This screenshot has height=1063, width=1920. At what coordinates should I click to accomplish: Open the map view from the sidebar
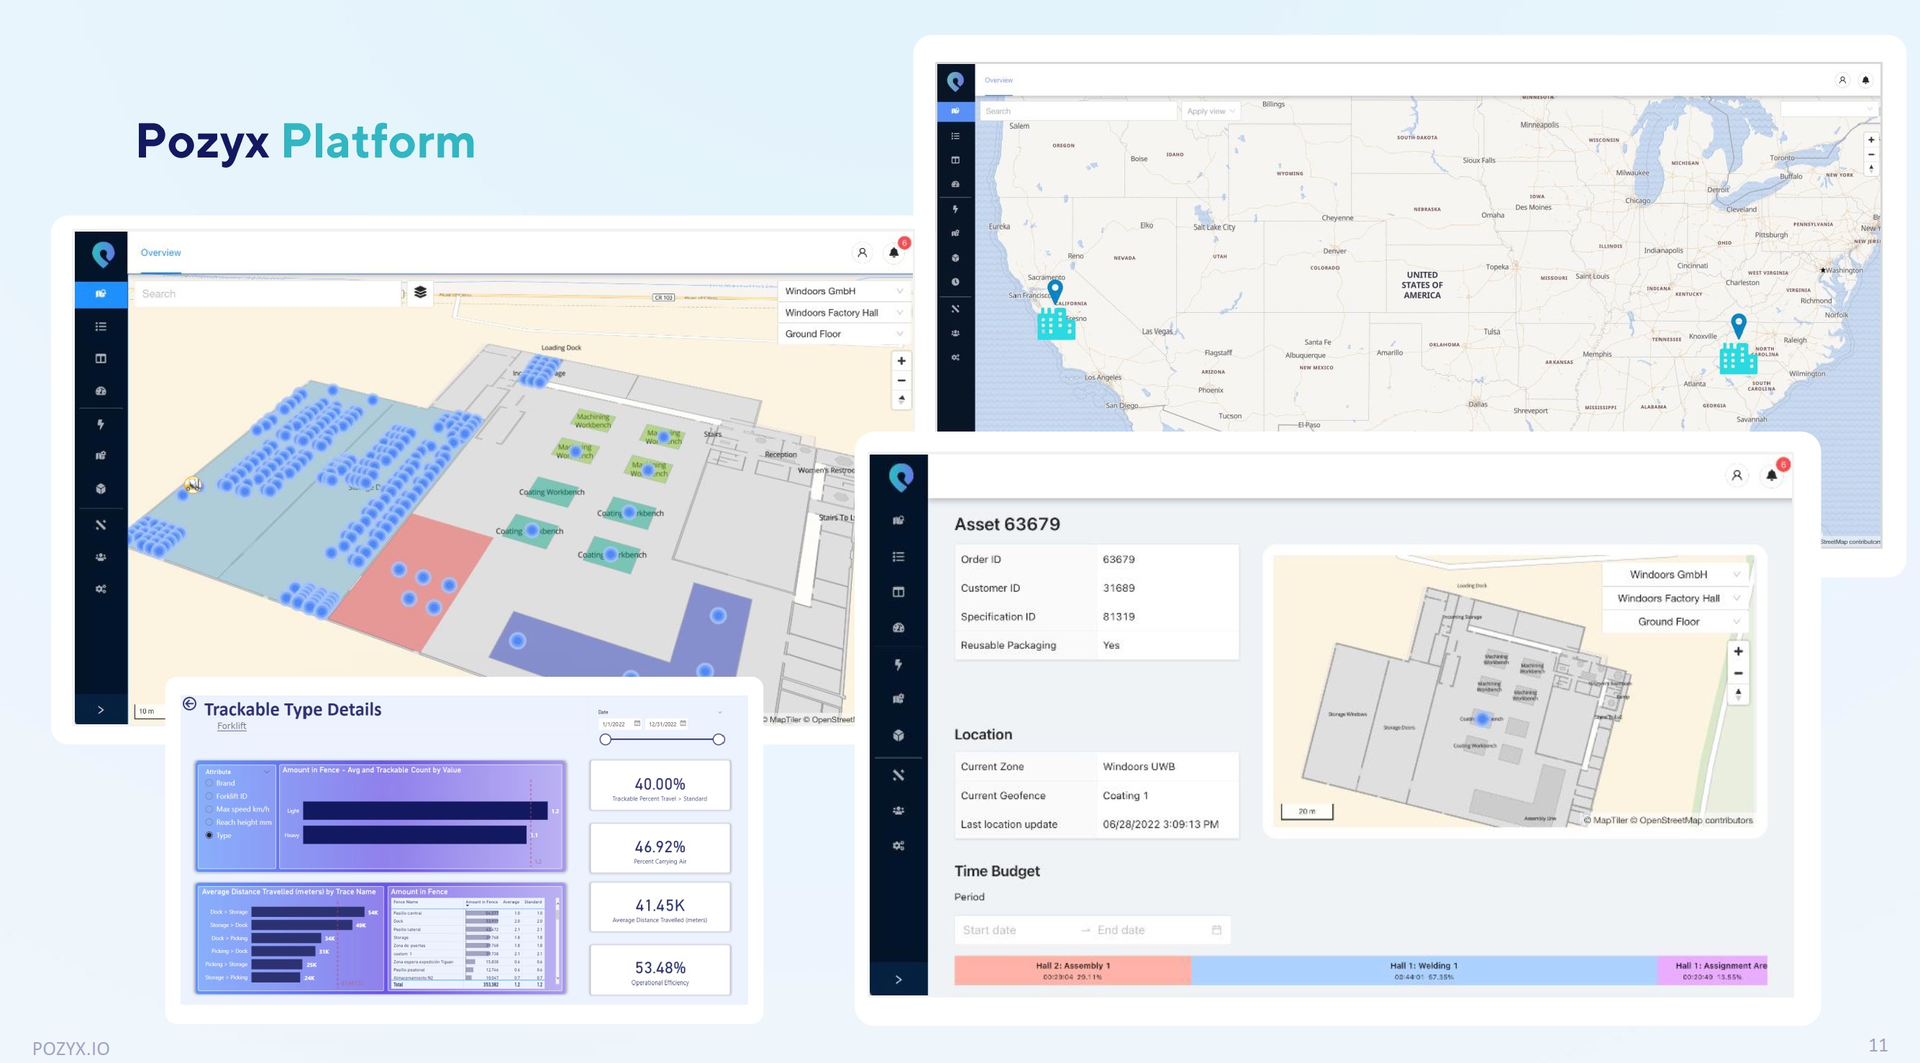tap(100, 294)
